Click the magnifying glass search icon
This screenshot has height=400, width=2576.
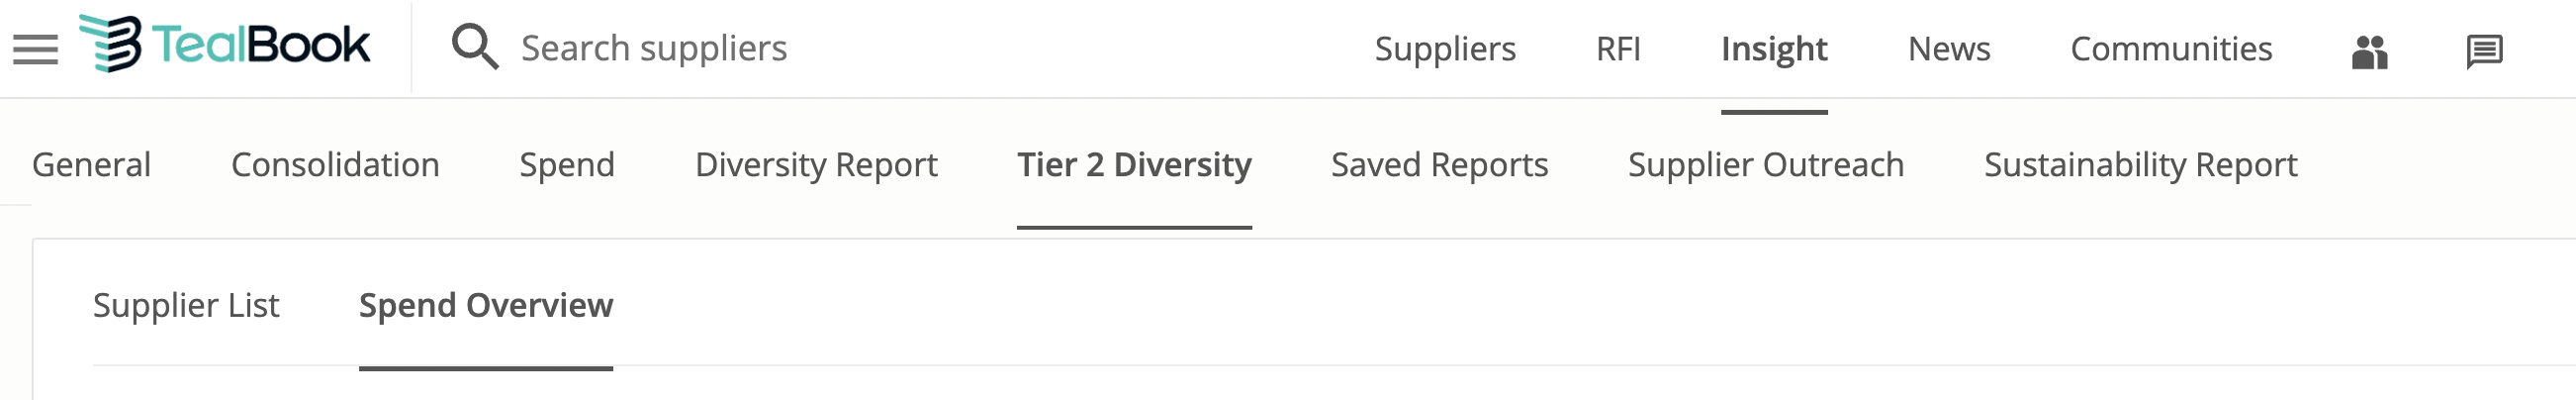click(x=474, y=47)
